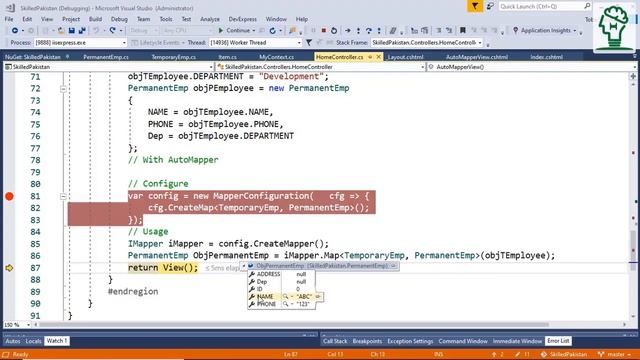Switch to the TemporaryEmp.cs tab
The height and width of the screenshot is (360, 640).
point(173,57)
